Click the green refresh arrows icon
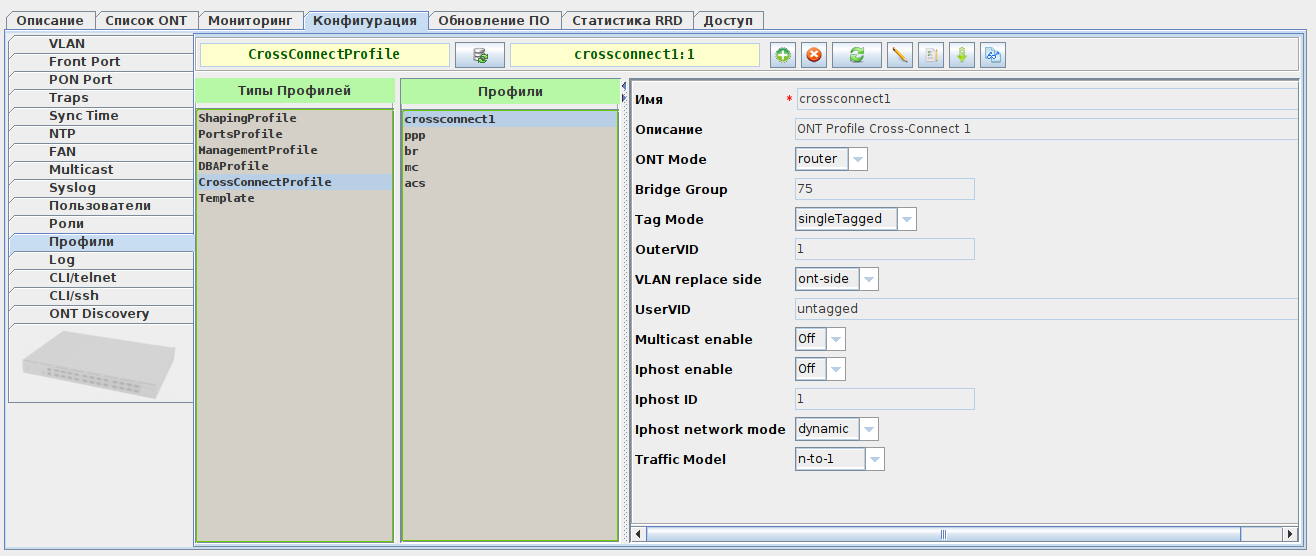1316x556 pixels. click(x=857, y=55)
